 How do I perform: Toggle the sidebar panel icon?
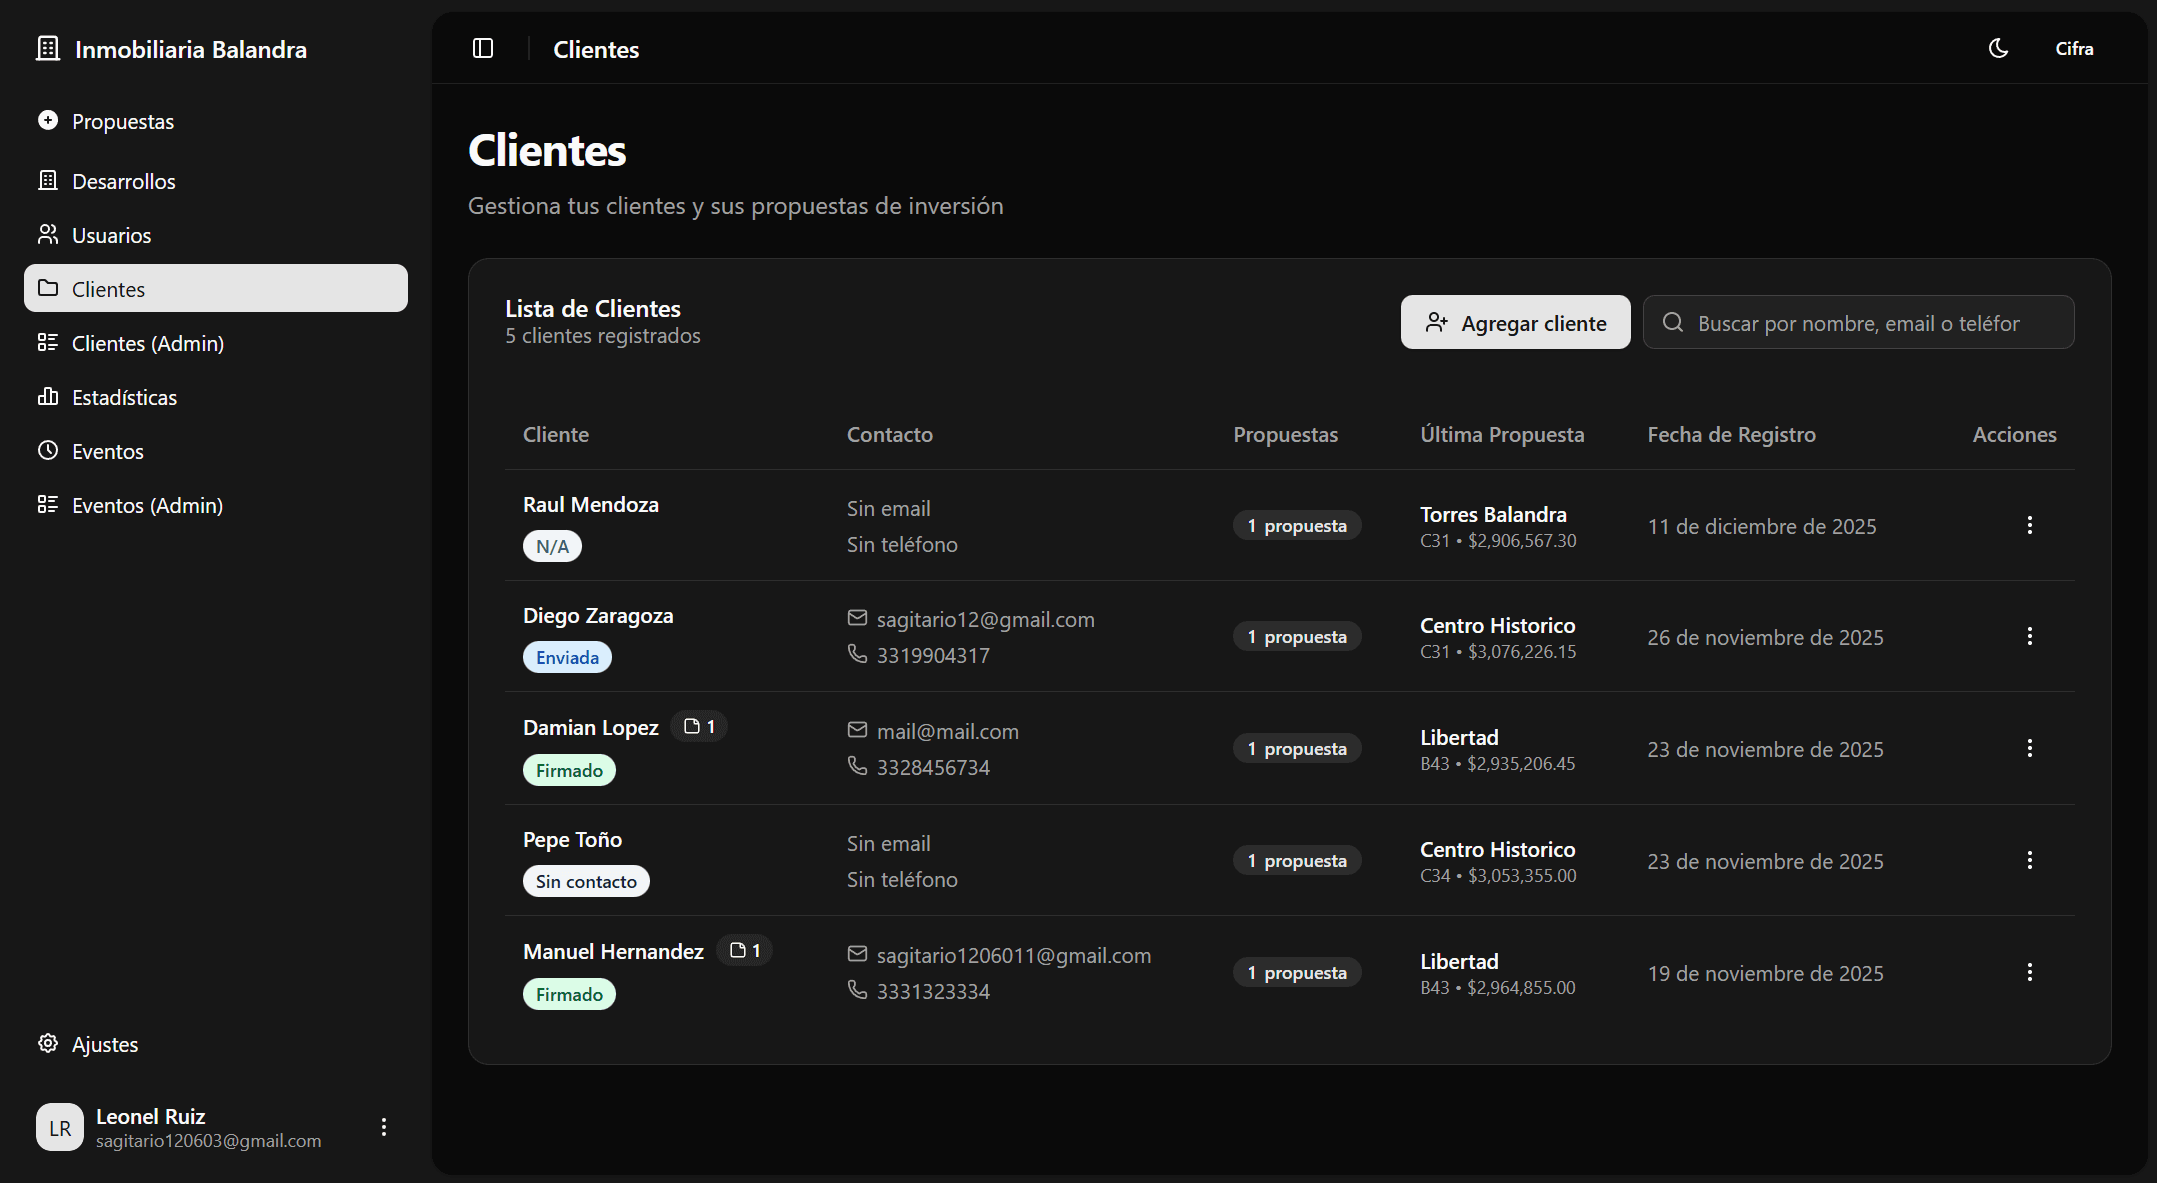(x=483, y=49)
